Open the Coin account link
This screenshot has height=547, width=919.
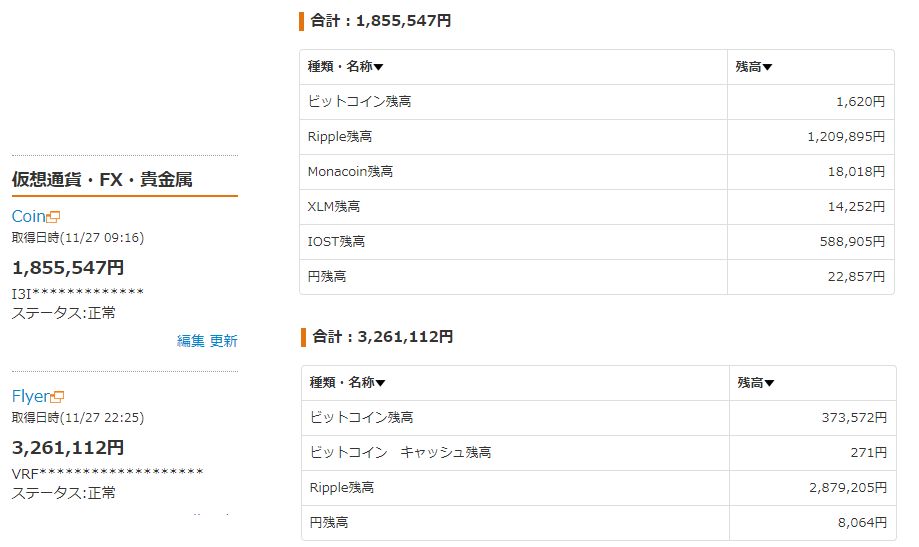click(29, 217)
